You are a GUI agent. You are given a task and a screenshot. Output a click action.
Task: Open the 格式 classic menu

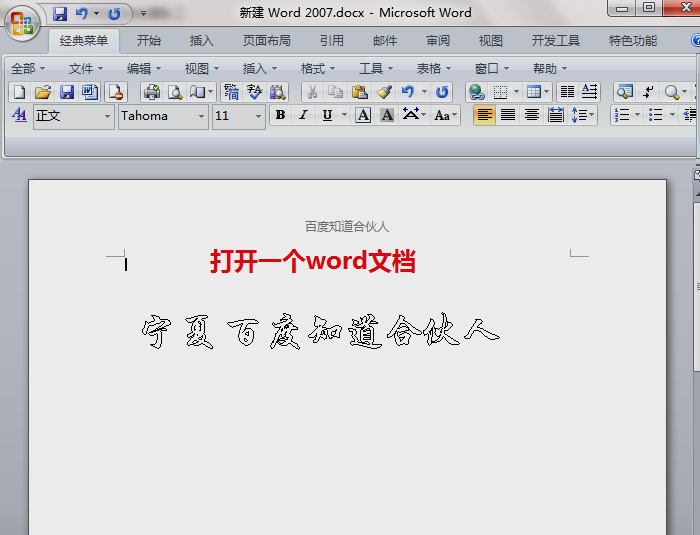[x=317, y=69]
